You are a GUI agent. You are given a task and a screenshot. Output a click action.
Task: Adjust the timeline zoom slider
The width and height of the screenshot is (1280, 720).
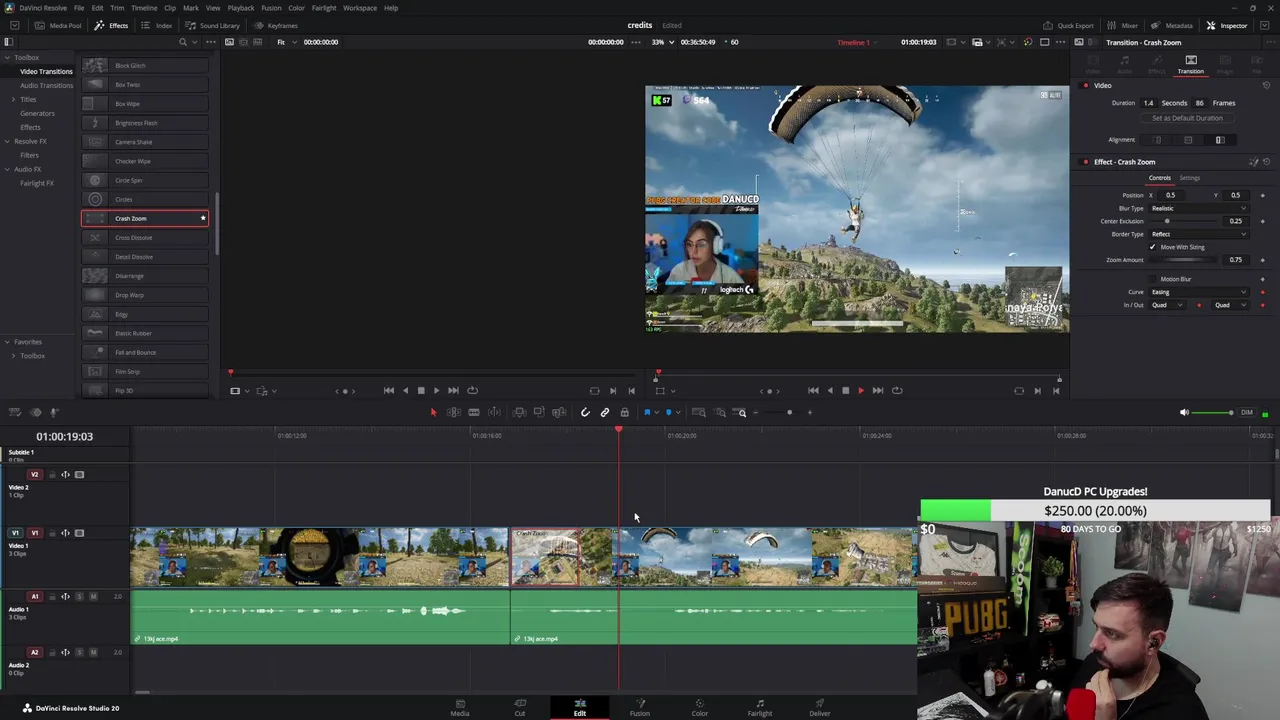789,412
